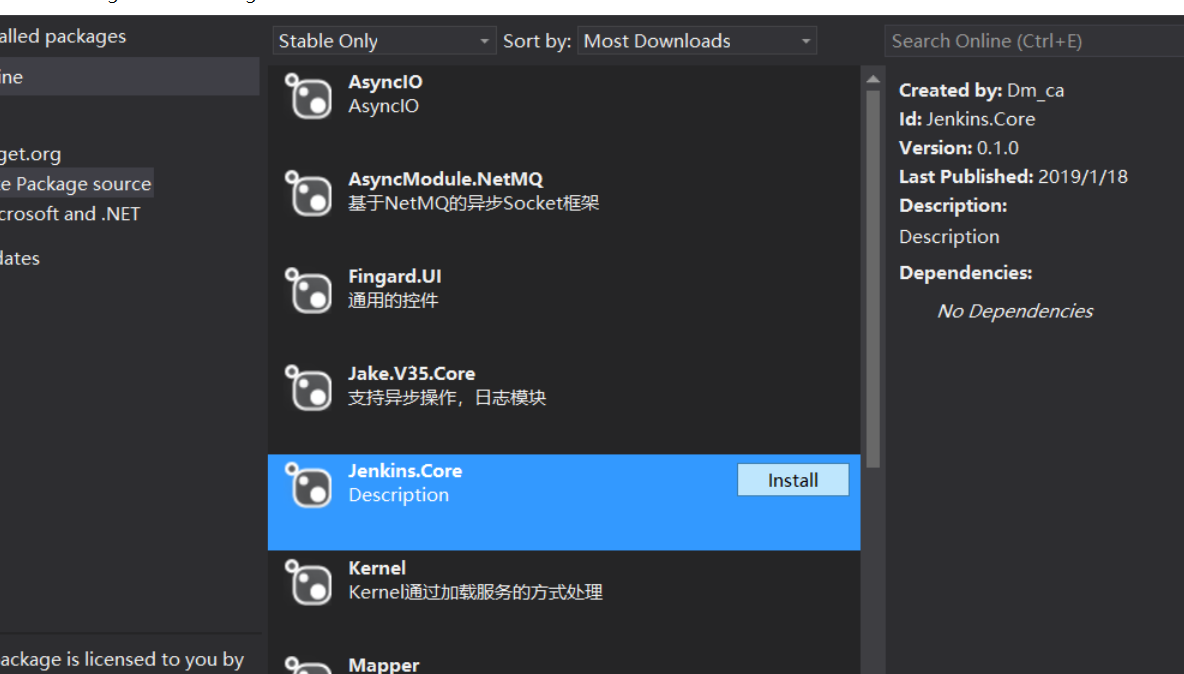Select the AsyncIO package name
This screenshot has width=1184, height=674.
point(385,82)
